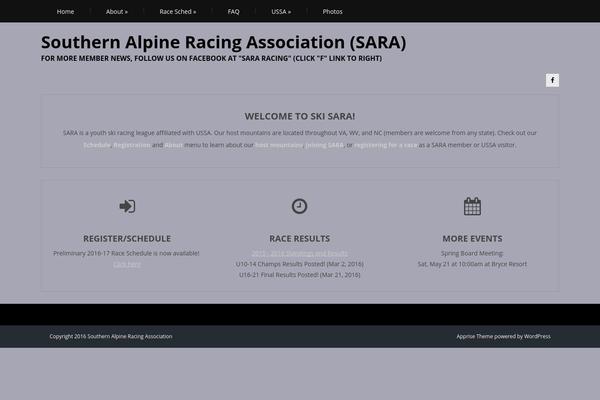Open the Photos page from the navigation

point(332,12)
